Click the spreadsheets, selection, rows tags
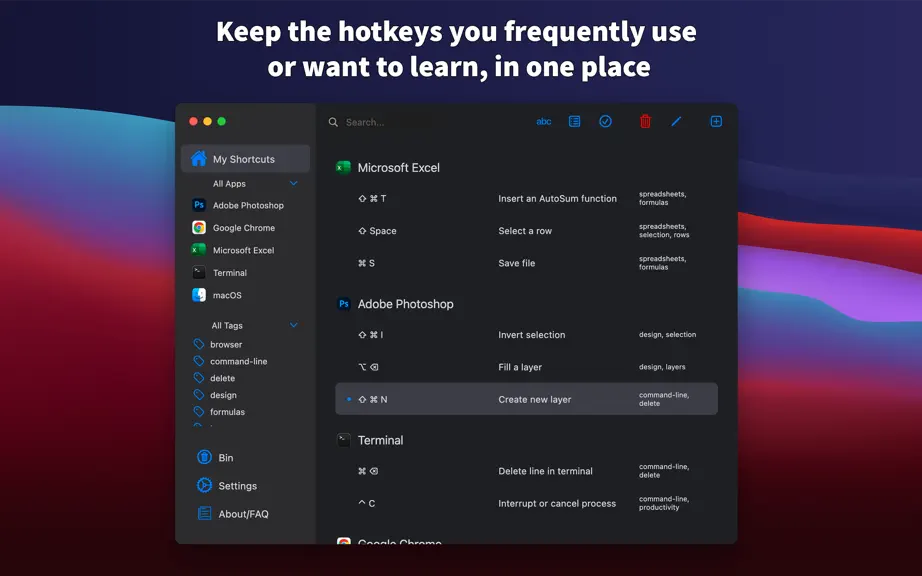The width and height of the screenshot is (922, 576). click(664, 230)
